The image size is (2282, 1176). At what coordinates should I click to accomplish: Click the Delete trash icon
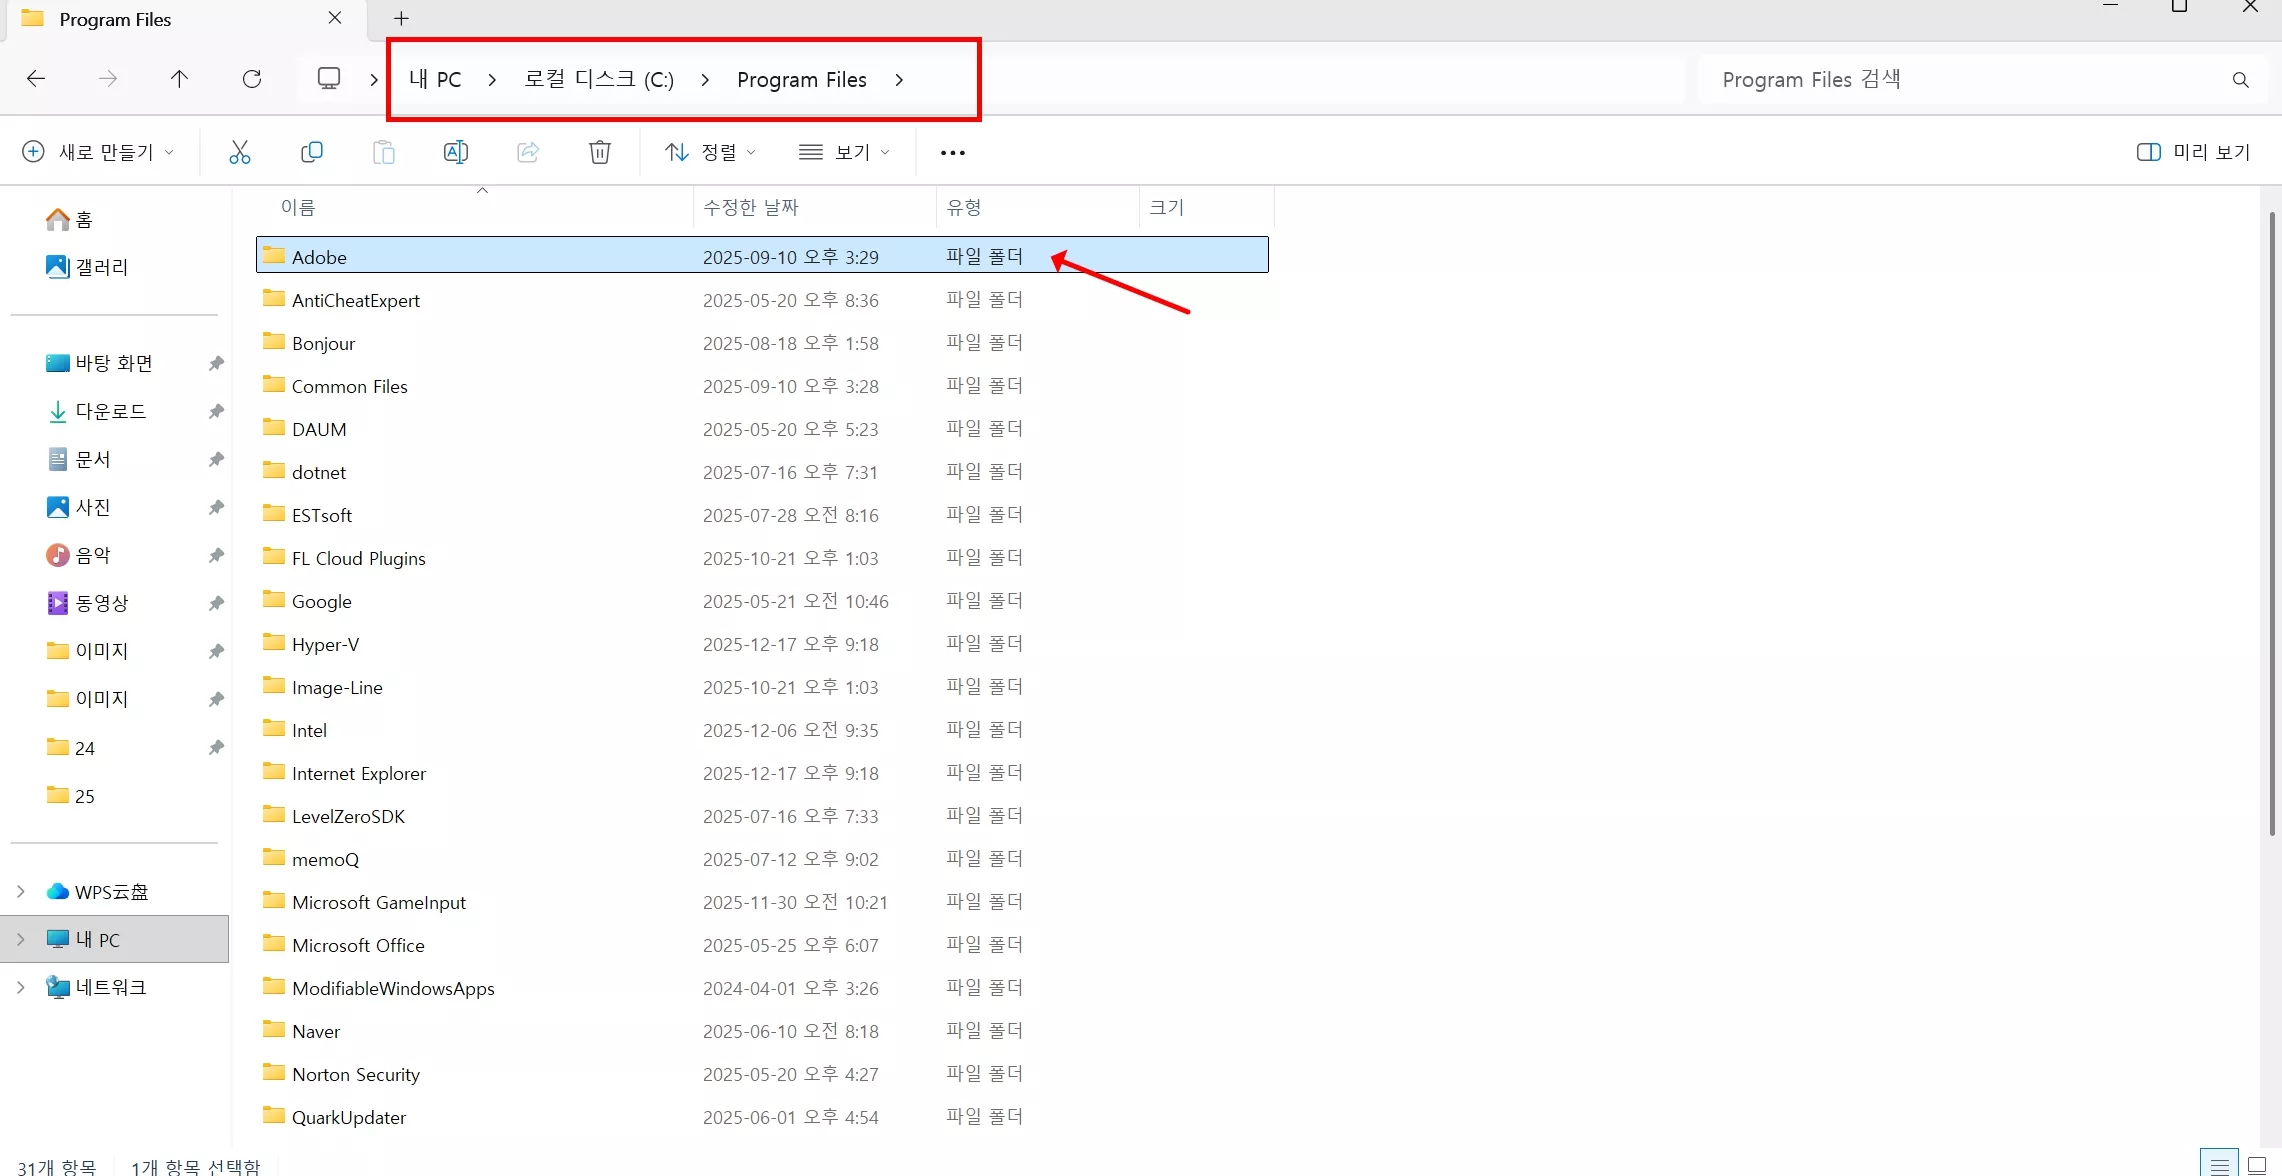pyautogui.click(x=599, y=152)
